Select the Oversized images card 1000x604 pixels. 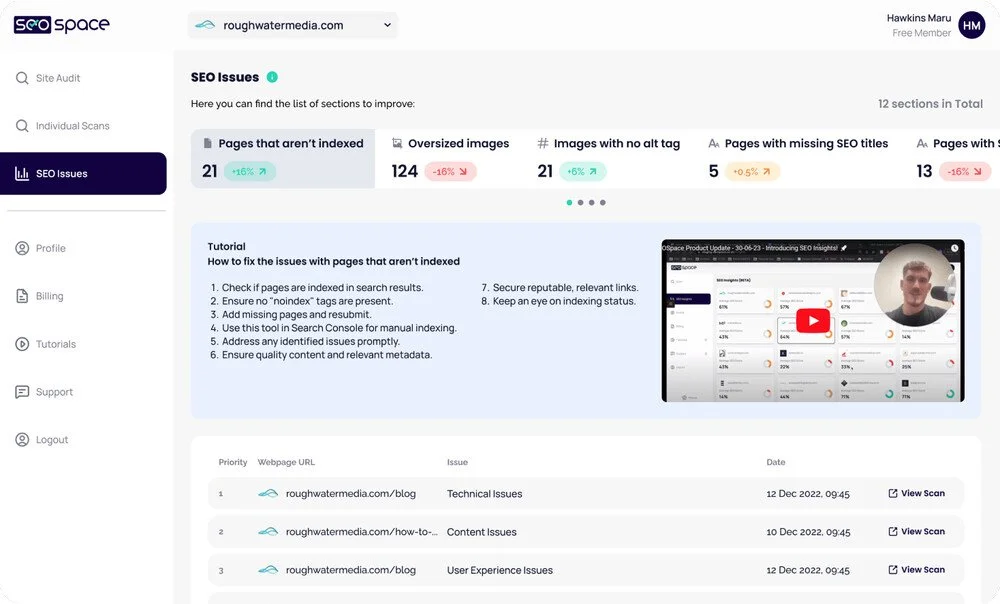tap(450, 158)
